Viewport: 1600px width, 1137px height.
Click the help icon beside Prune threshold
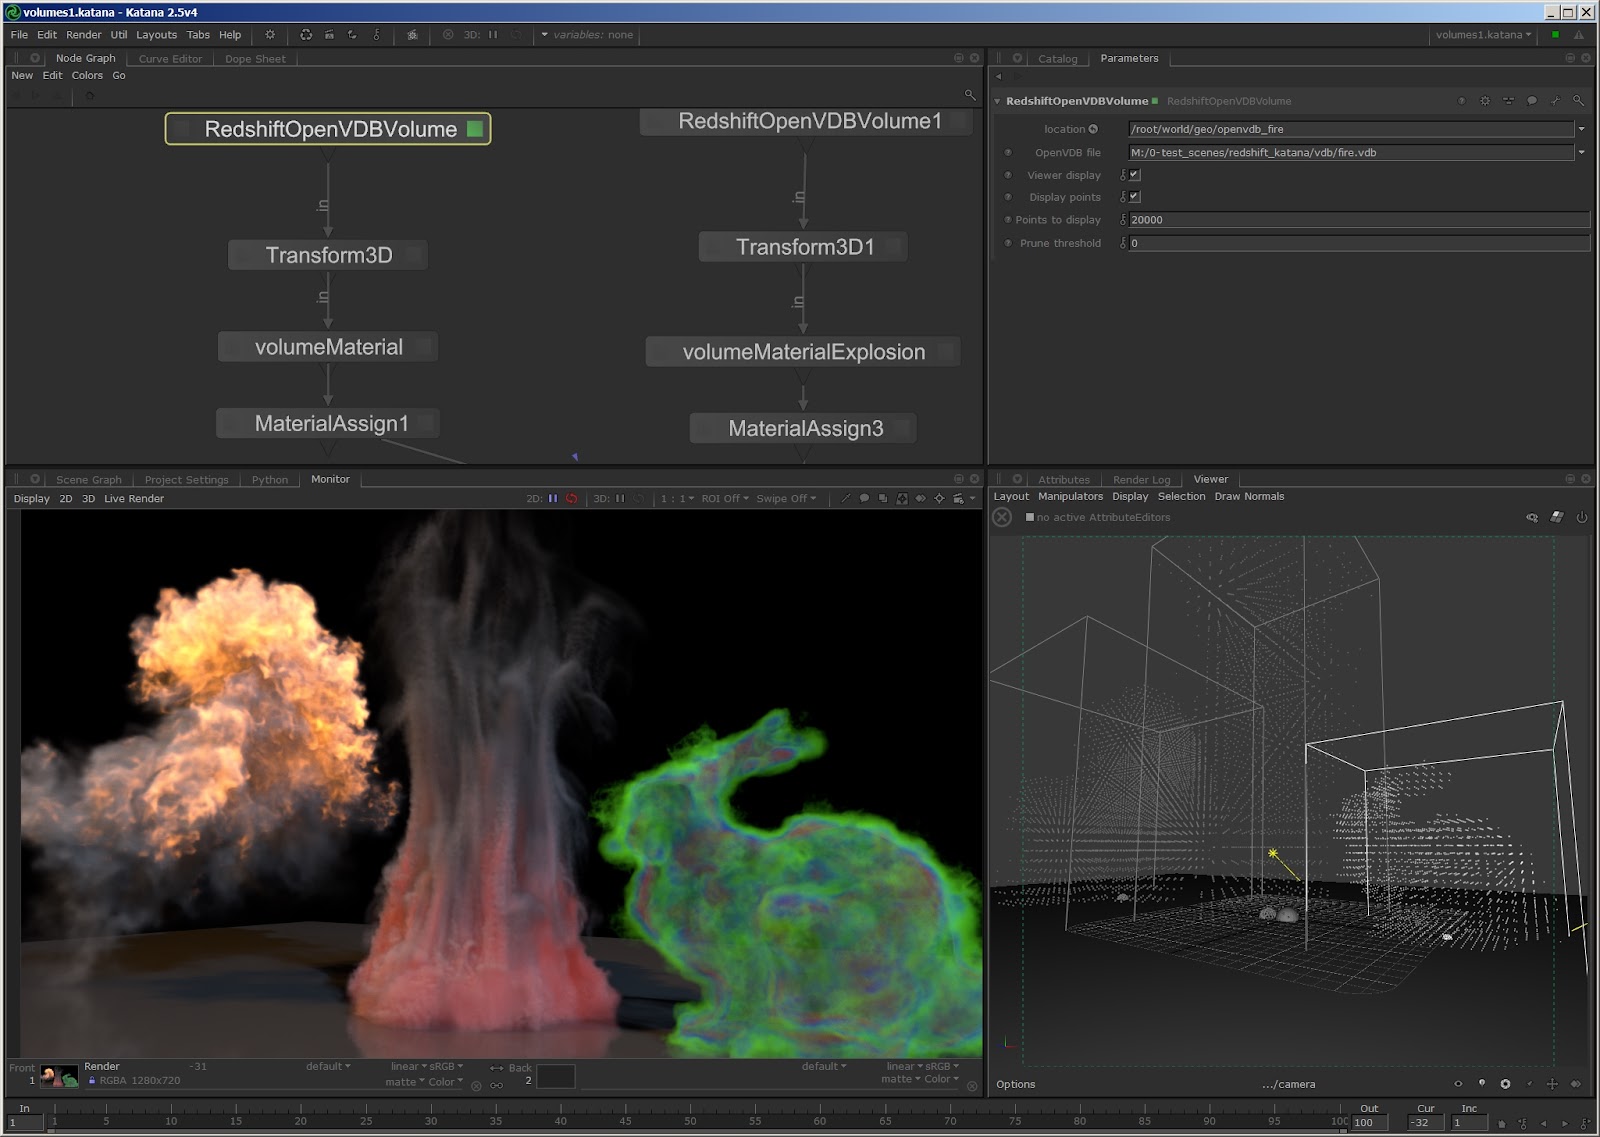pos(1008,243)
